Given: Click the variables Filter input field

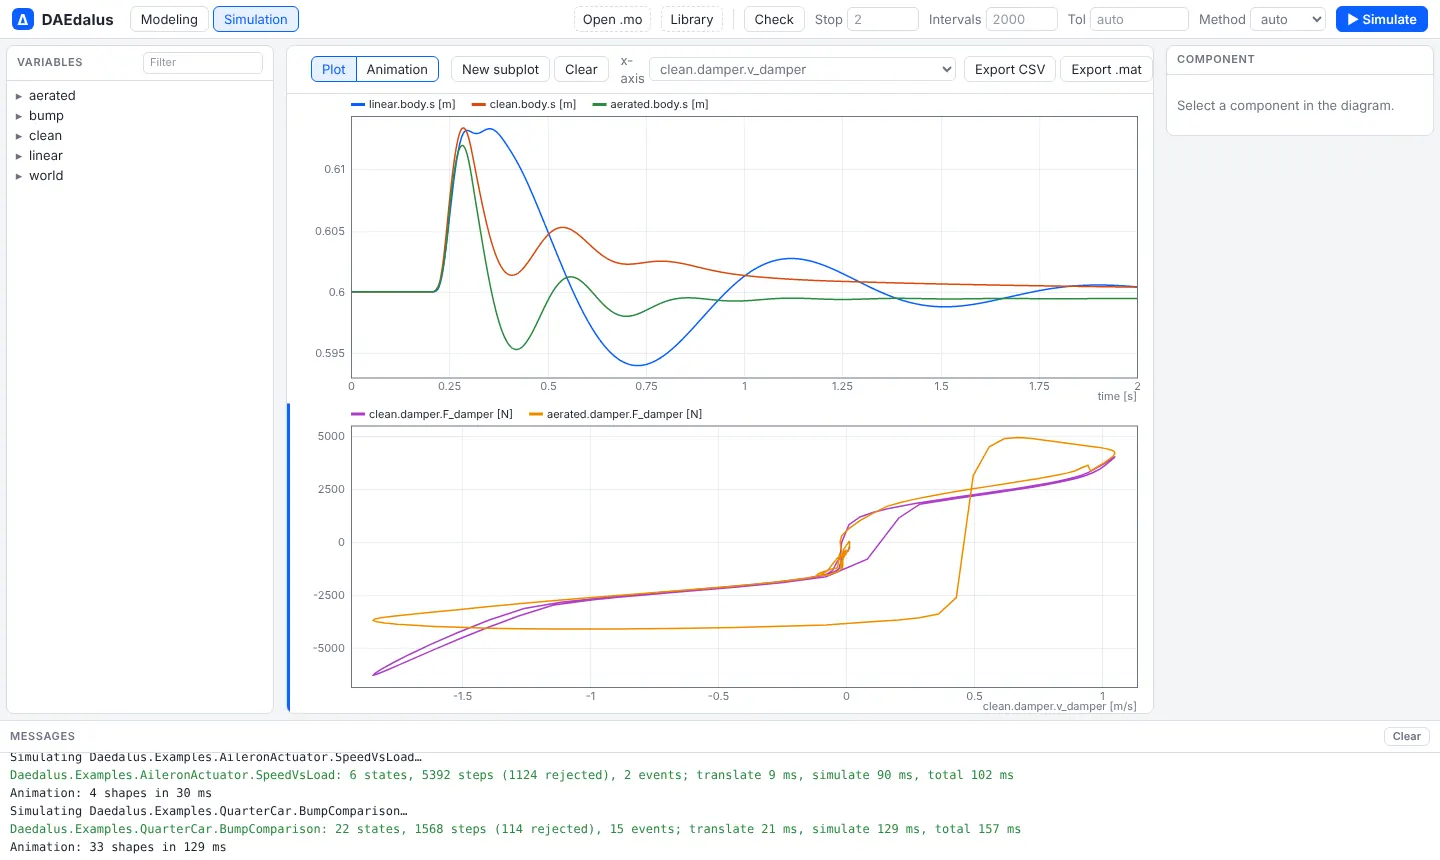Looking at the screenshot, I should [203, 62].
